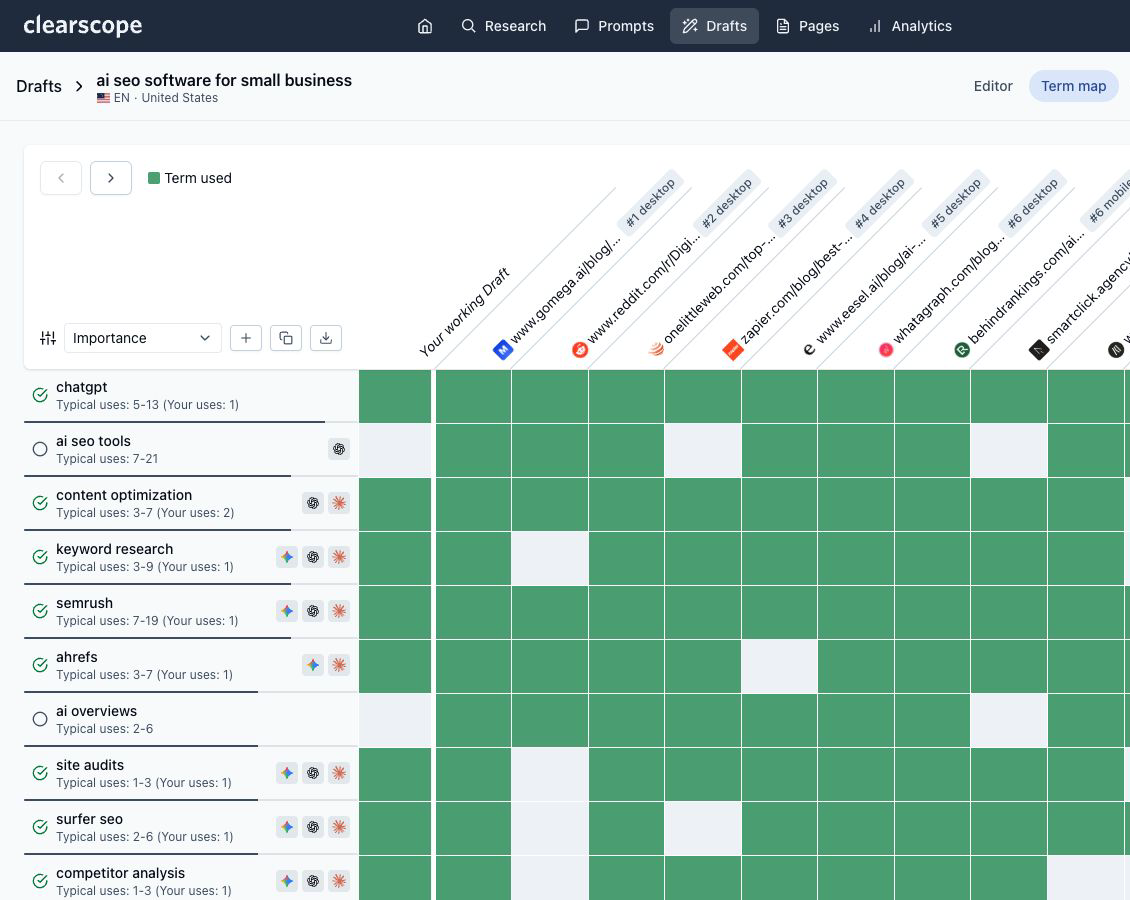Click ChatGPT icon on competitor analysis row

point(313,881)
